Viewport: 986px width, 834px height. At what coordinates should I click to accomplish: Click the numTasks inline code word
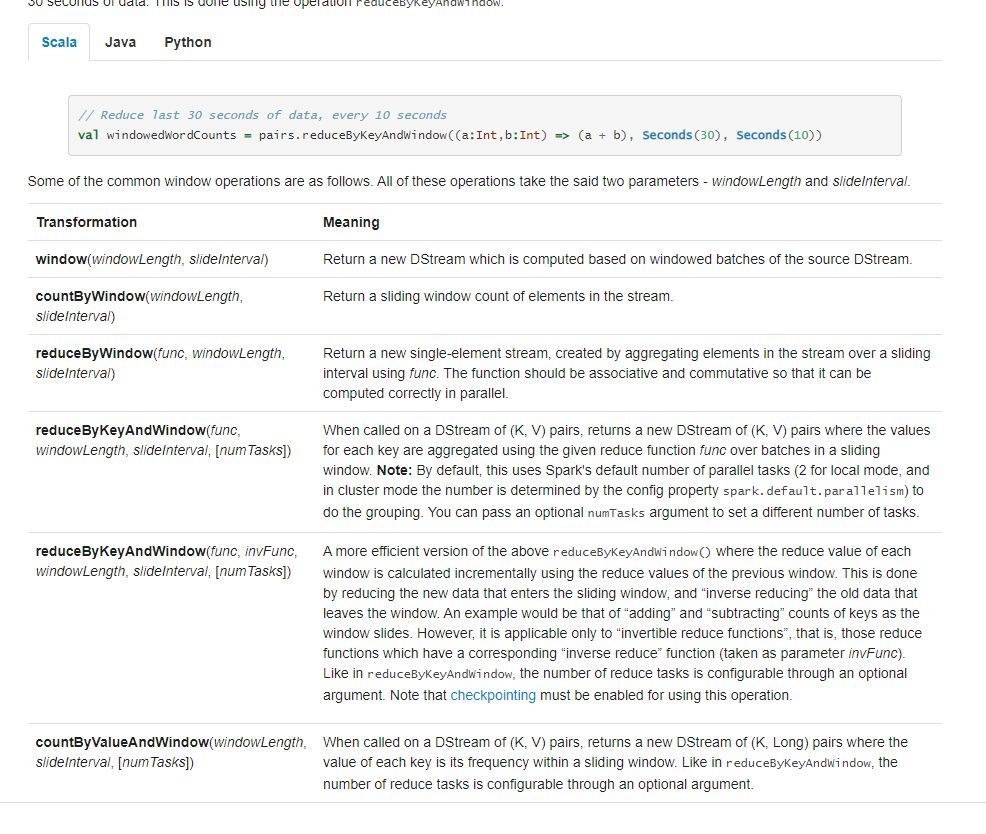[x=616, y=513]
